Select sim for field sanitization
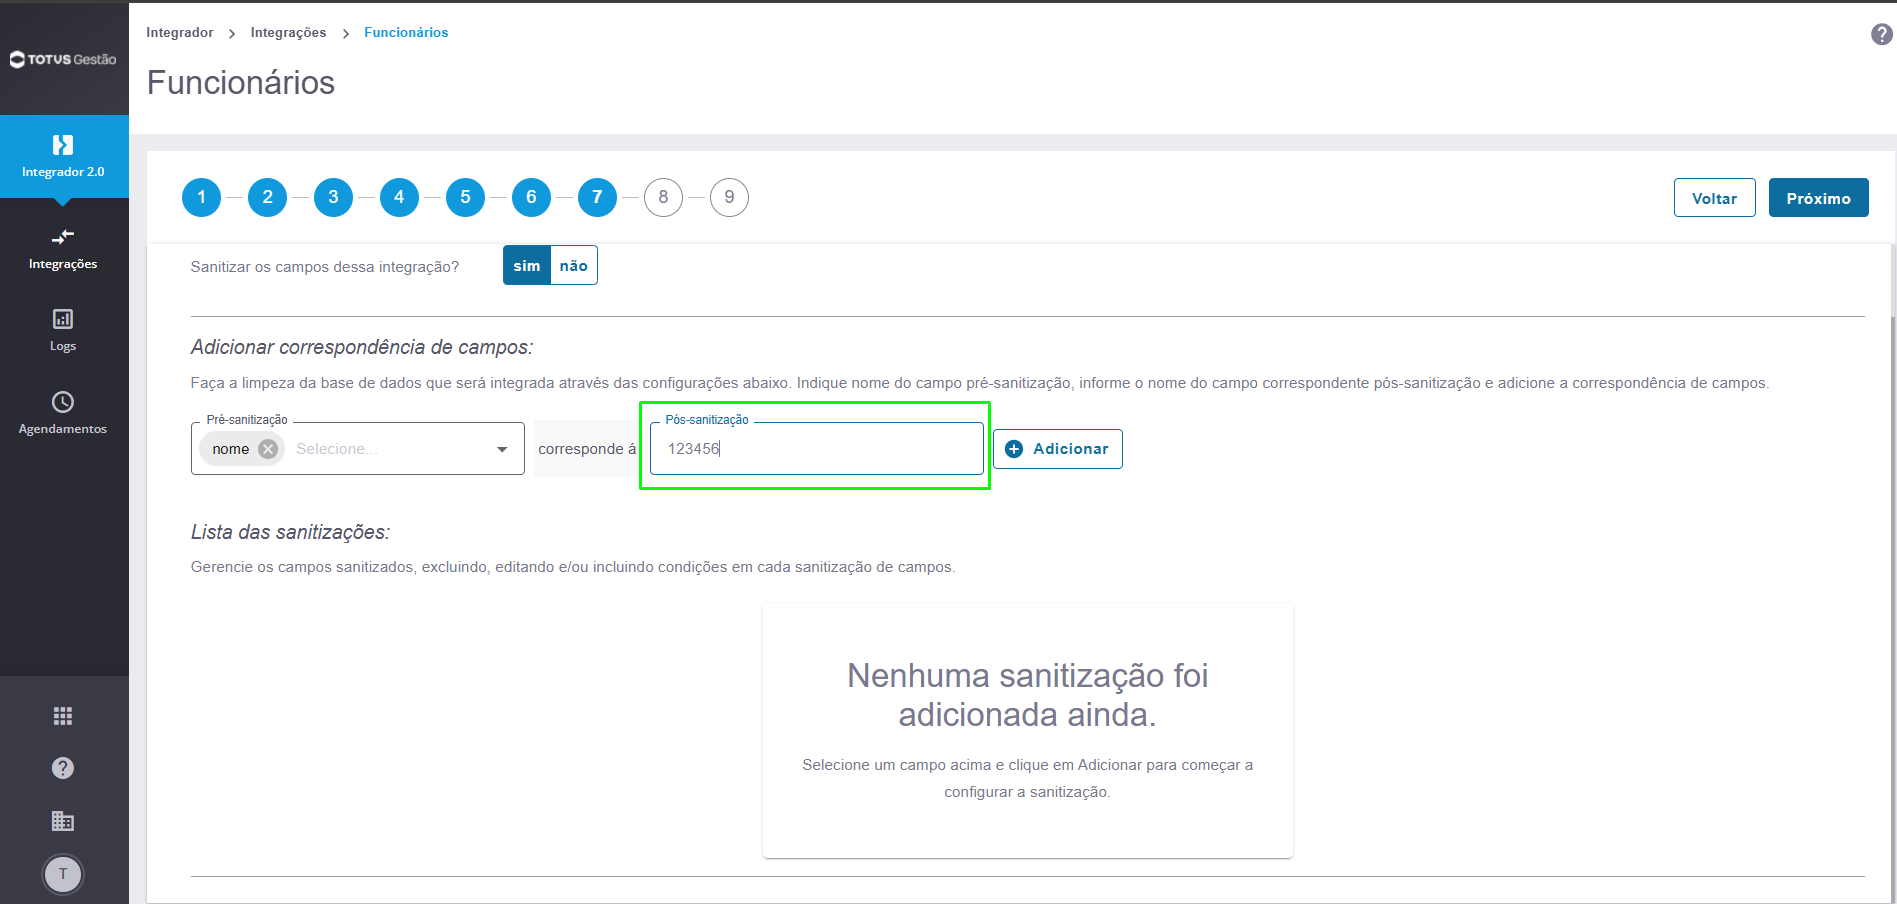The width and height of the screenshot is (1897, 904). click(x=527, y=266)
